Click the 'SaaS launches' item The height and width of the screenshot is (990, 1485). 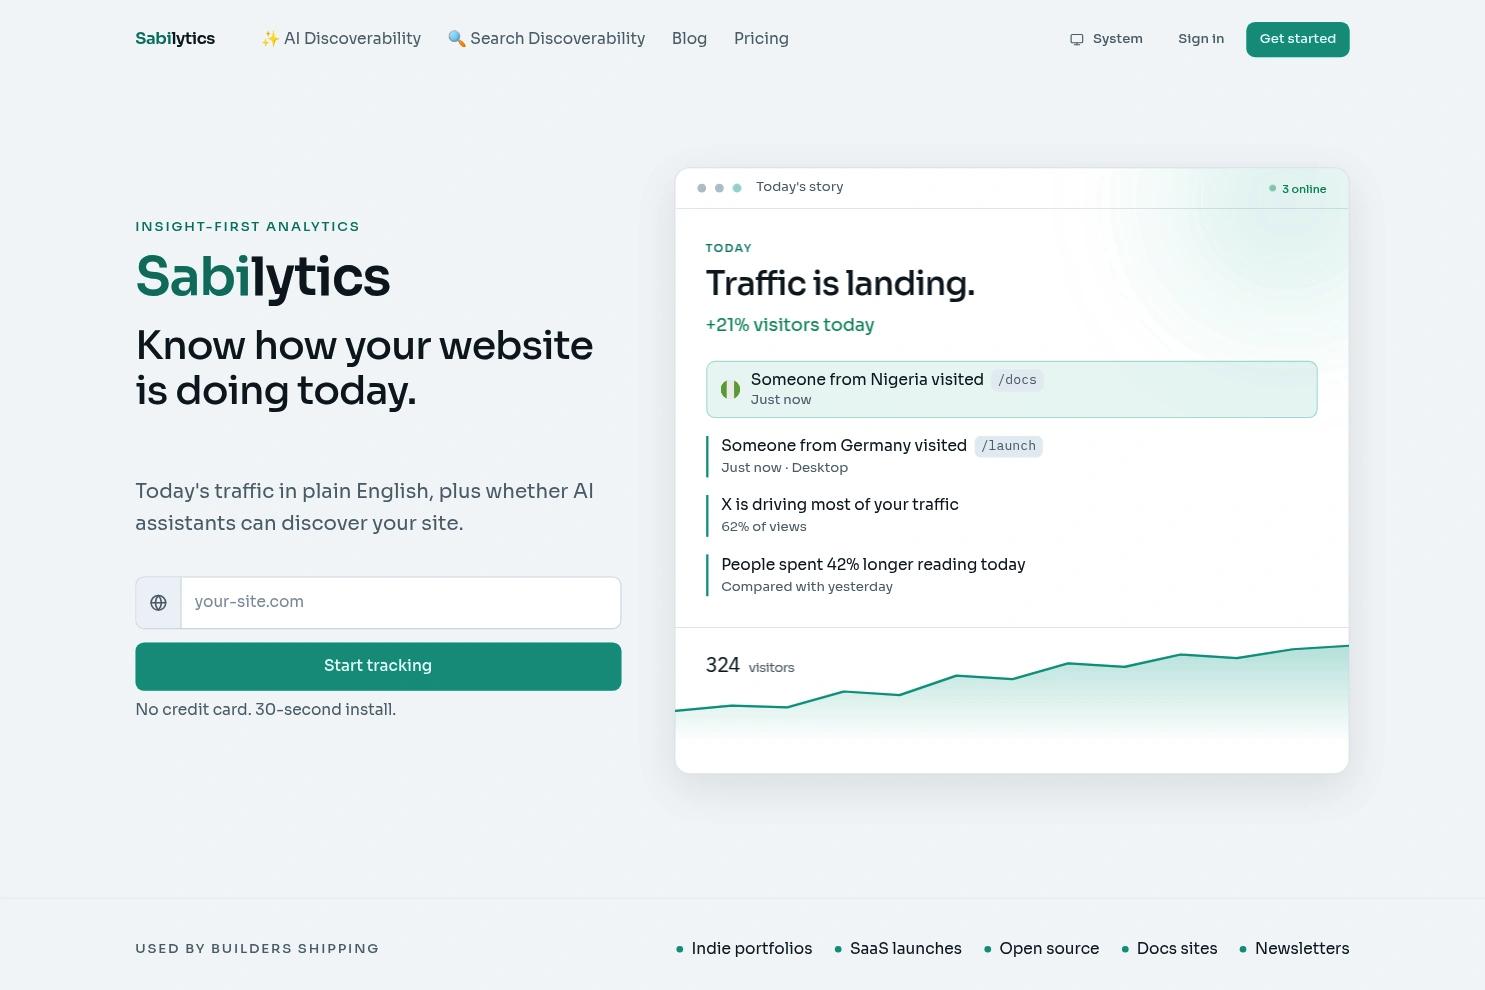pyautogui.click(x=898, y=949)
